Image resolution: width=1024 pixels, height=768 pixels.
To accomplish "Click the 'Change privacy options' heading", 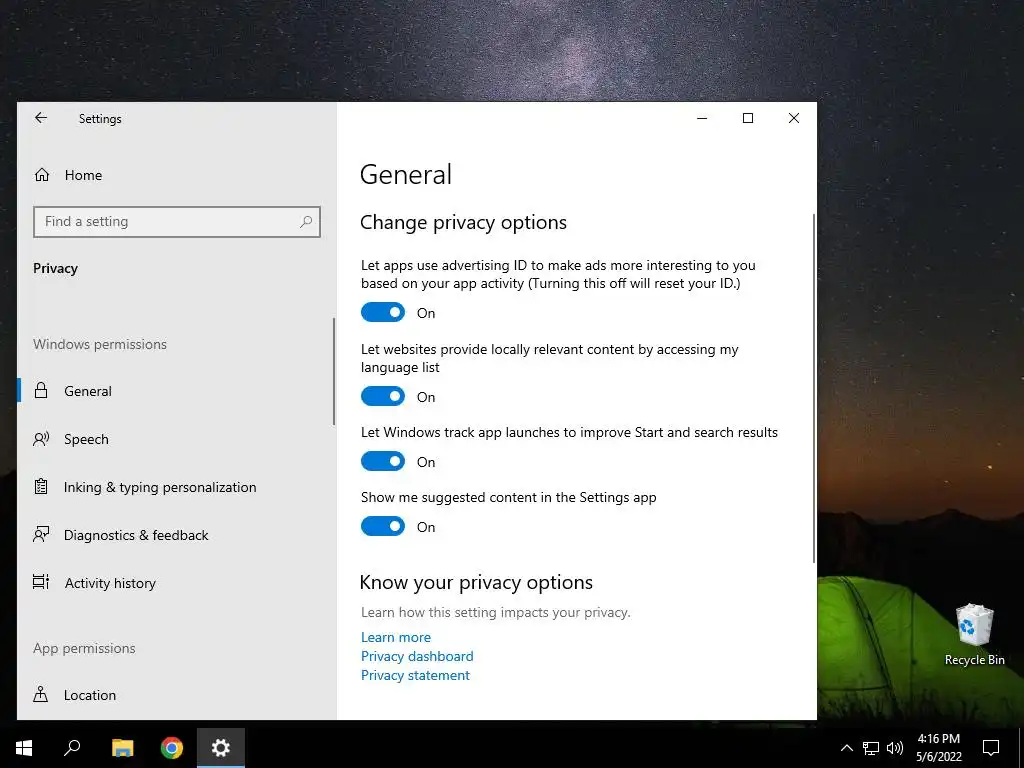I will click(463, 223).
